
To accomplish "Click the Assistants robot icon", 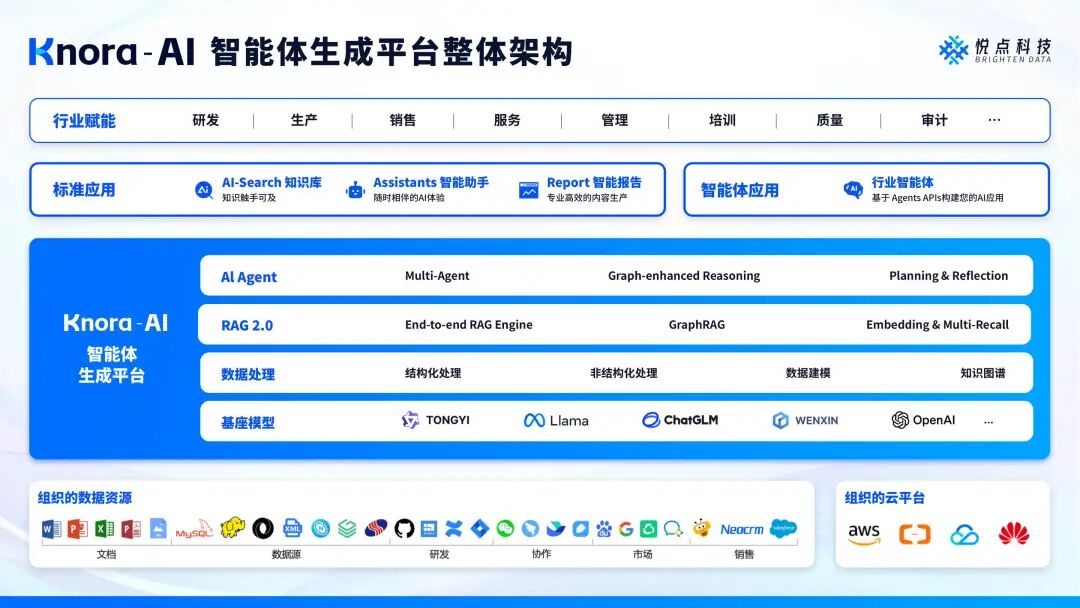I will pyautogui.click(x=355, y=189).
